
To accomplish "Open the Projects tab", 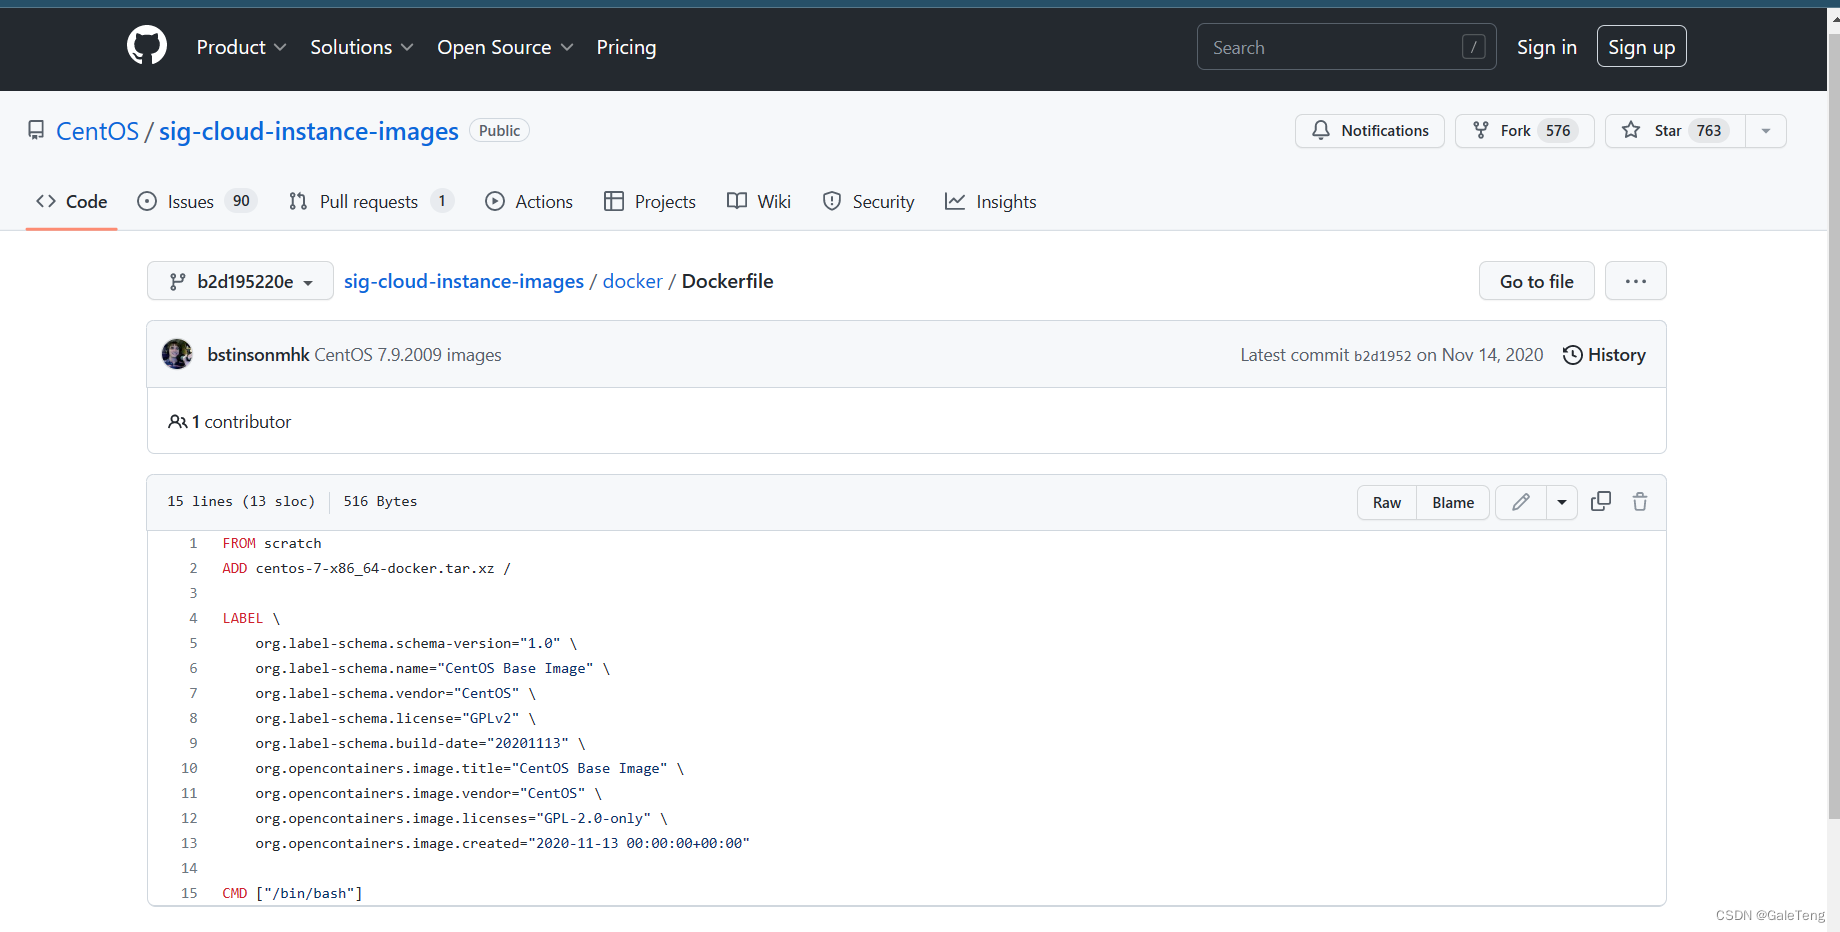I will point(650,201).
